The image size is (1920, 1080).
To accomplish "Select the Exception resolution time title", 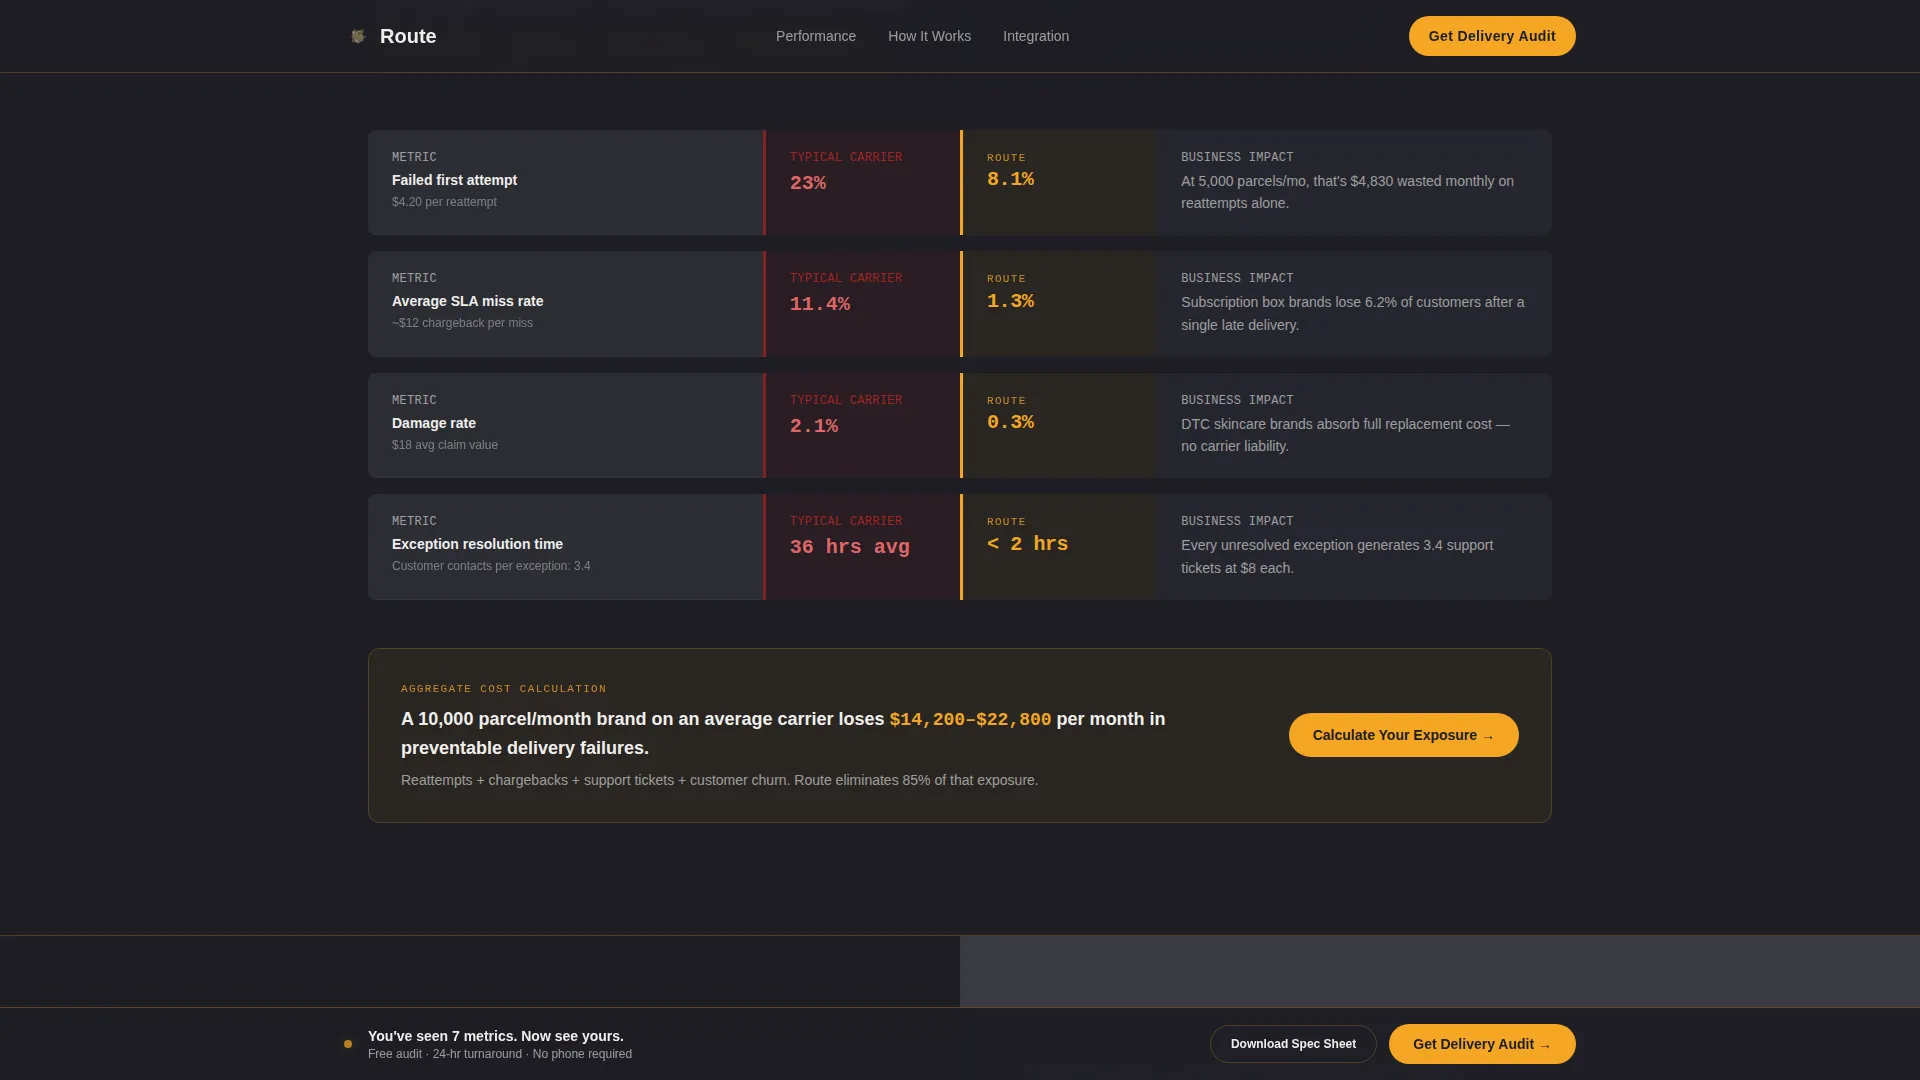I will click(477, 544).
